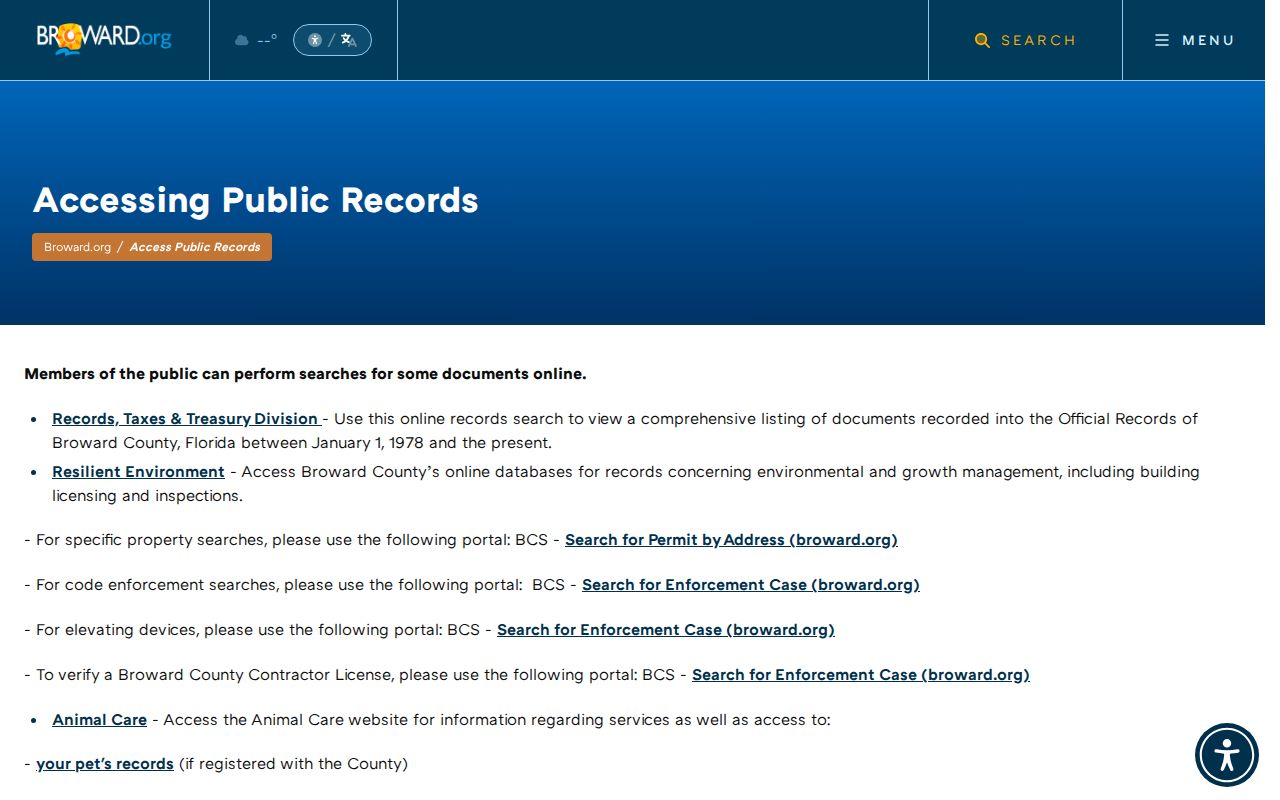Open Search for Permit by Address link
This screenshot has height=800, width=1280.
(x=731, y=540)
